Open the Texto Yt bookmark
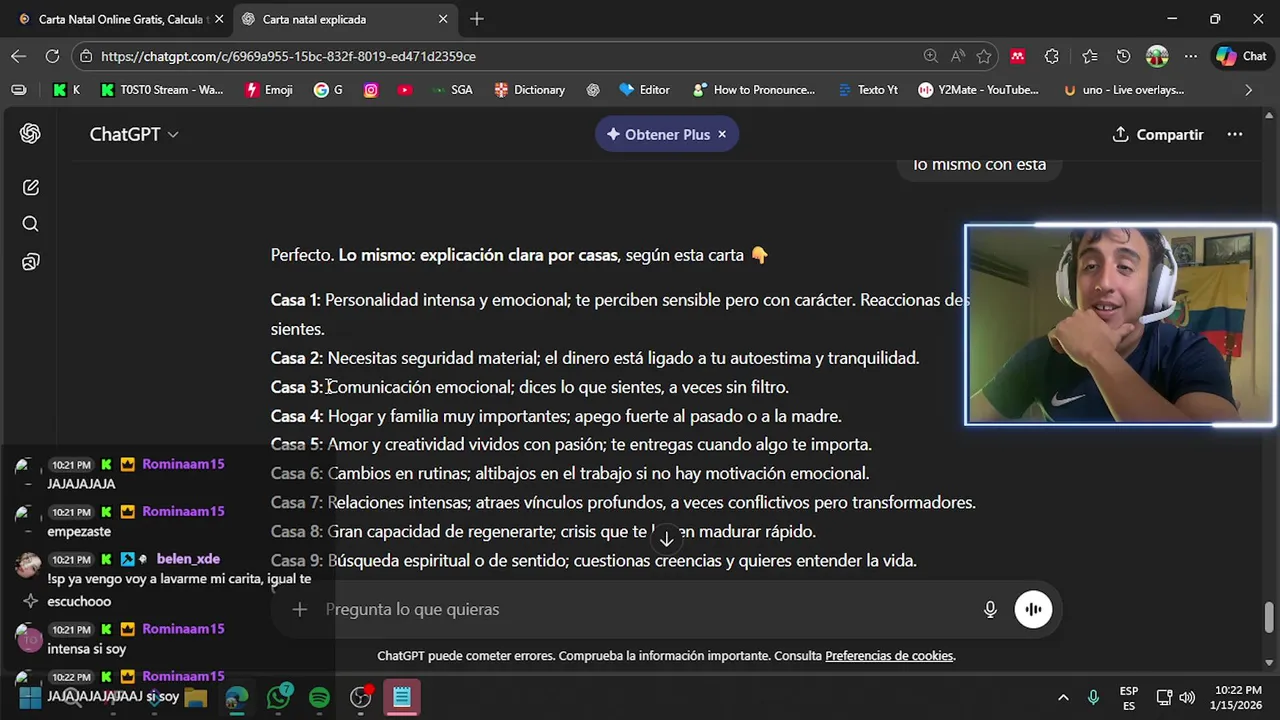Viewport: 1280px width, 720px height. (868, 90)
